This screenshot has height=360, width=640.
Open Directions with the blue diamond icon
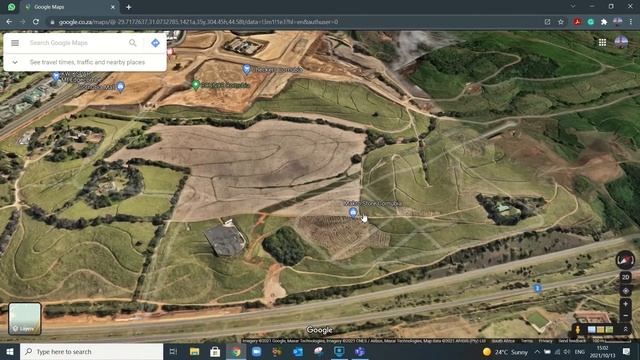coord(156,43)
